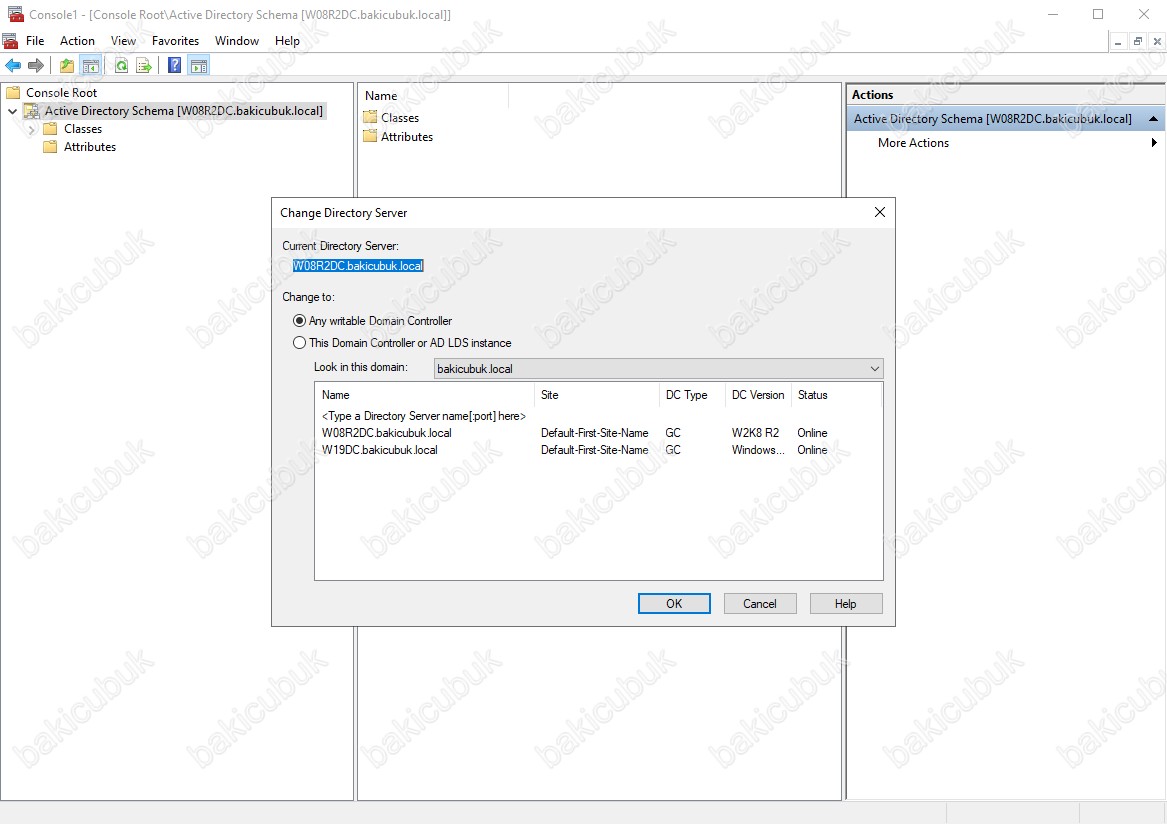
Task: Click the Up One Level folder icon
Action: click(67, 66)
